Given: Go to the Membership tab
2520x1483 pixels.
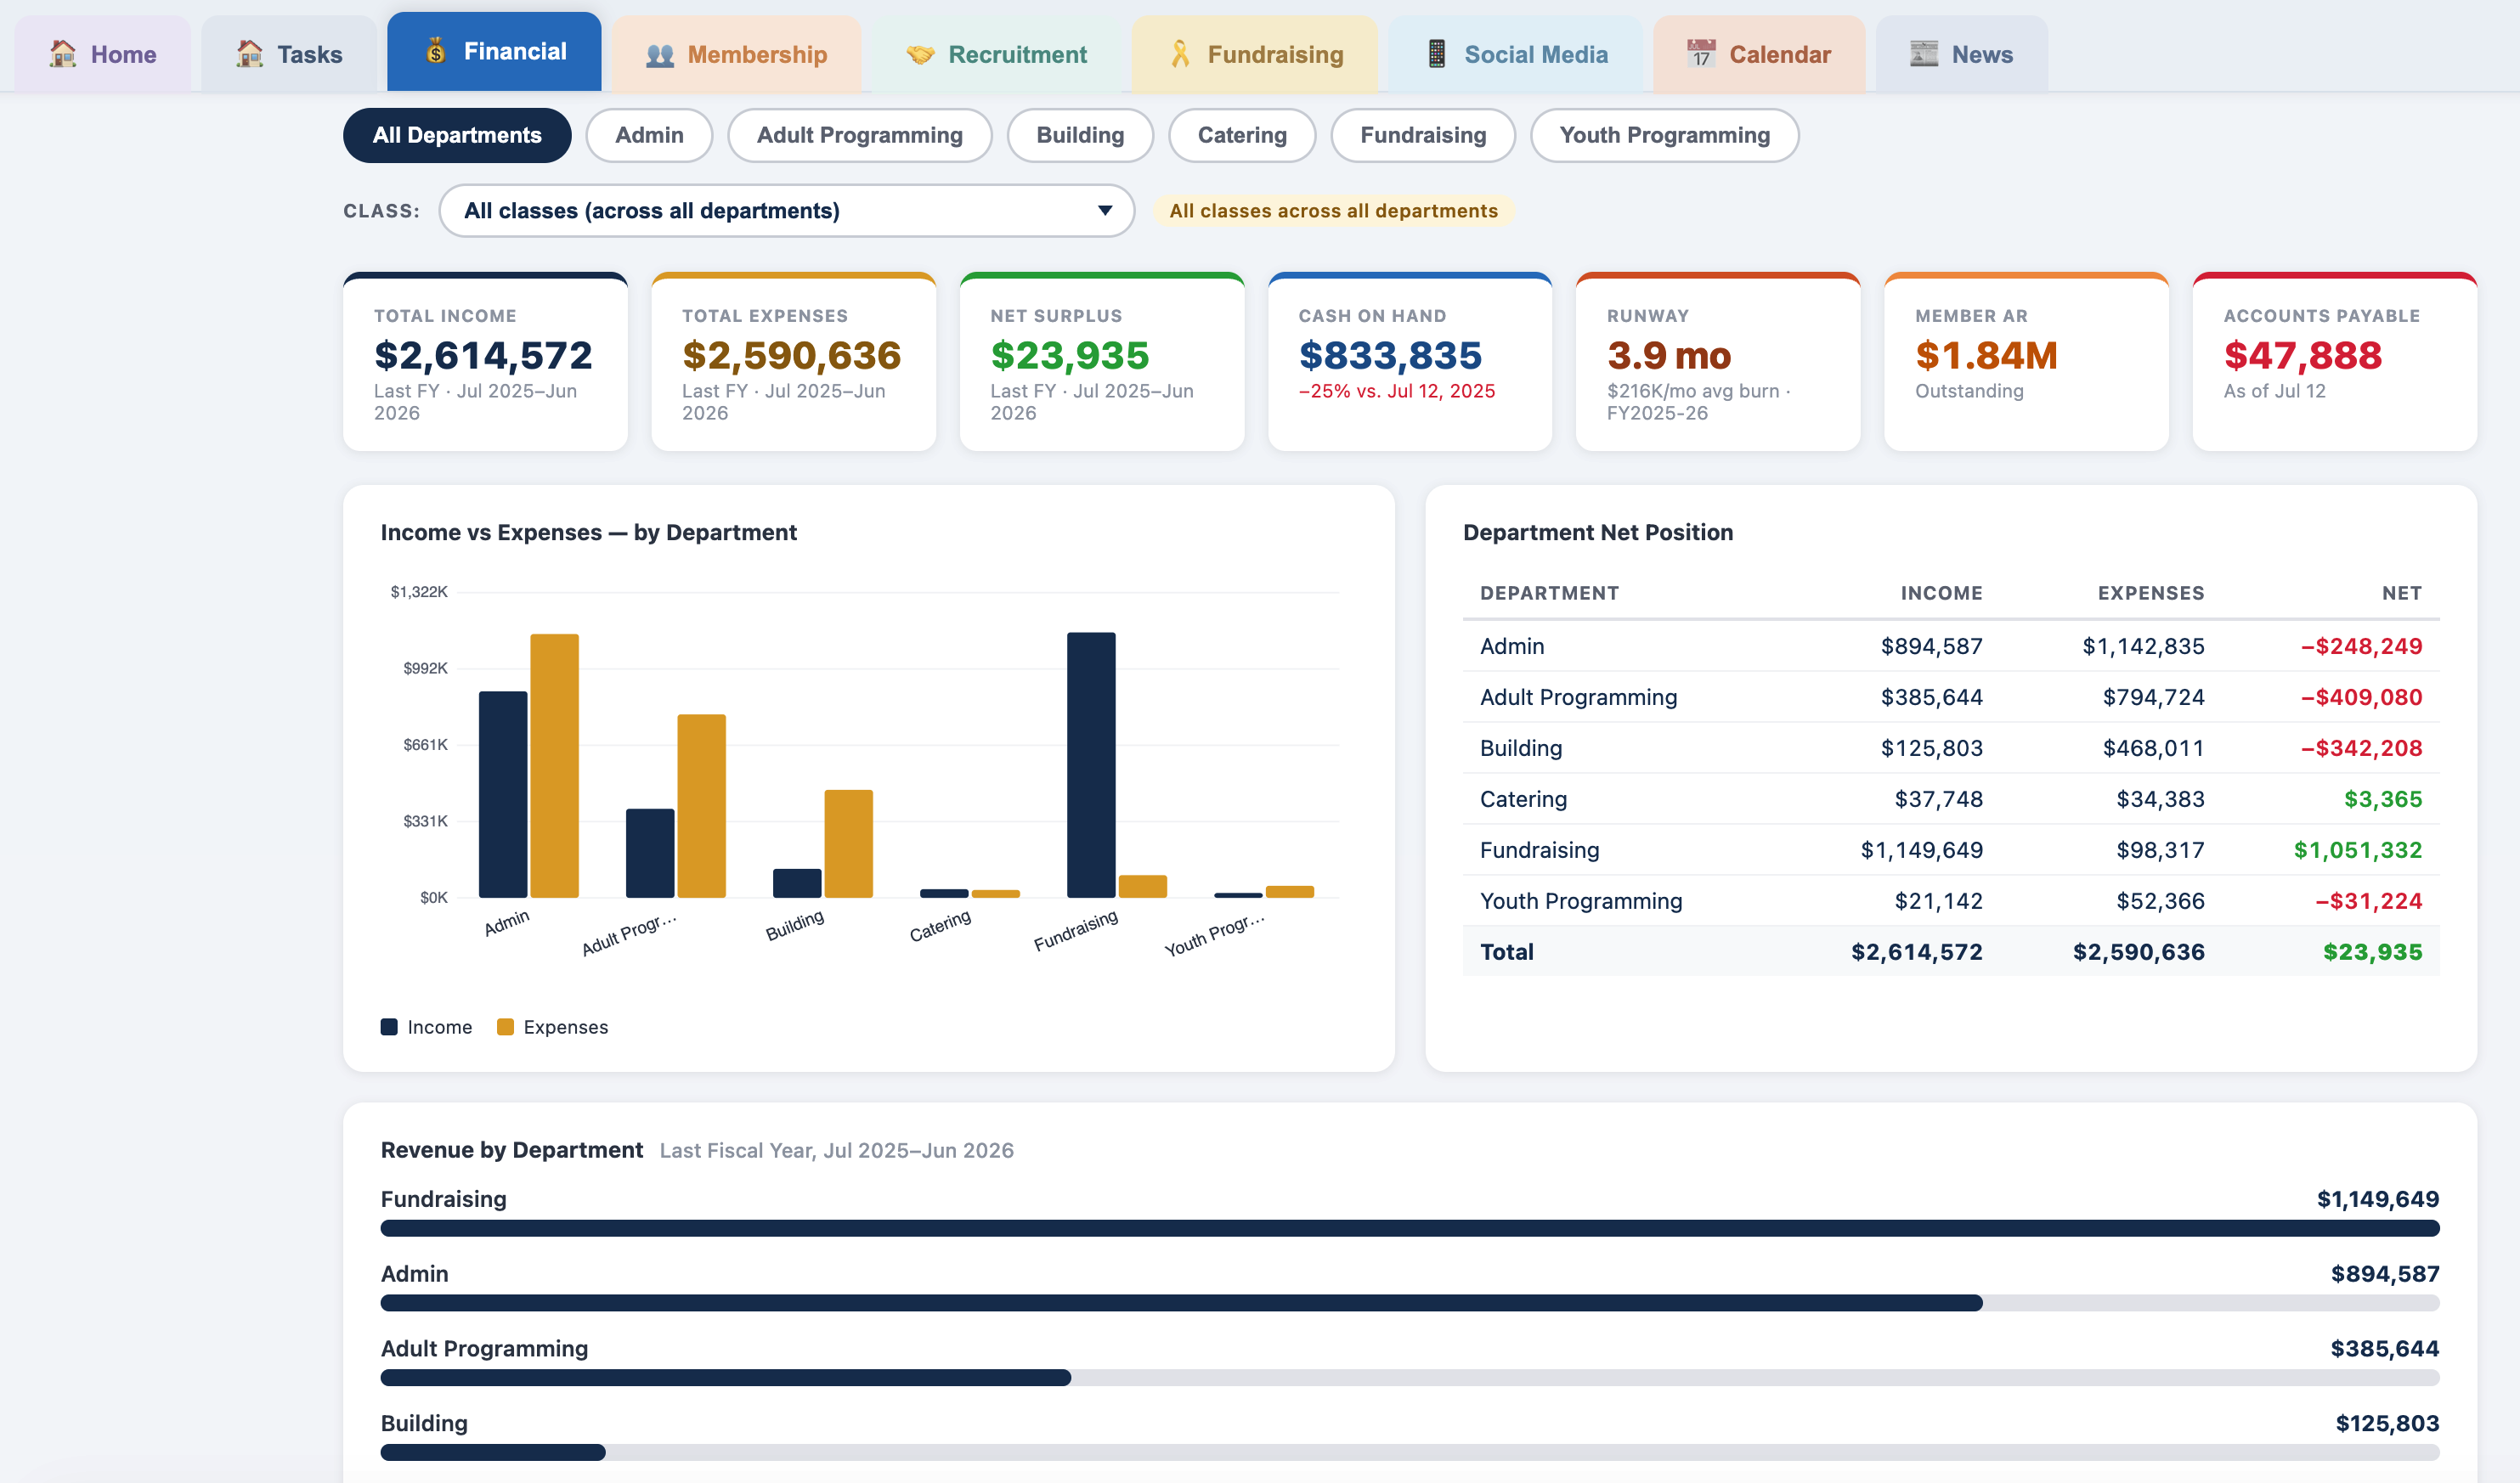Looking at the screenshot, I should (736, 54).
